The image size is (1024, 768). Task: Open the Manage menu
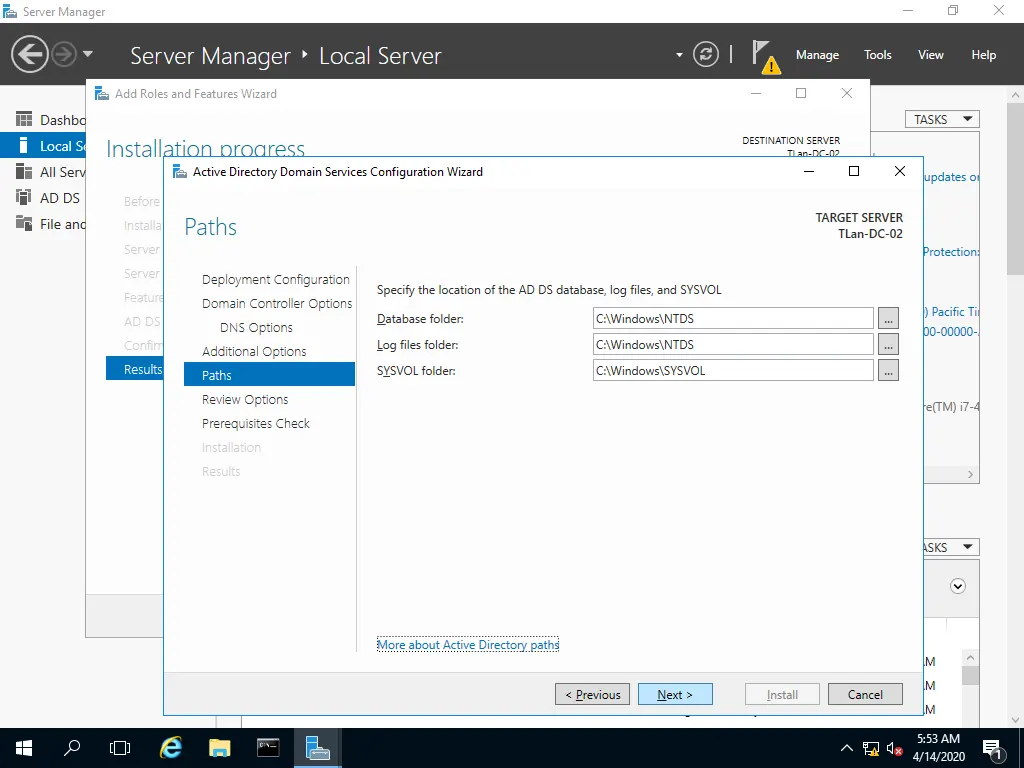817,55
